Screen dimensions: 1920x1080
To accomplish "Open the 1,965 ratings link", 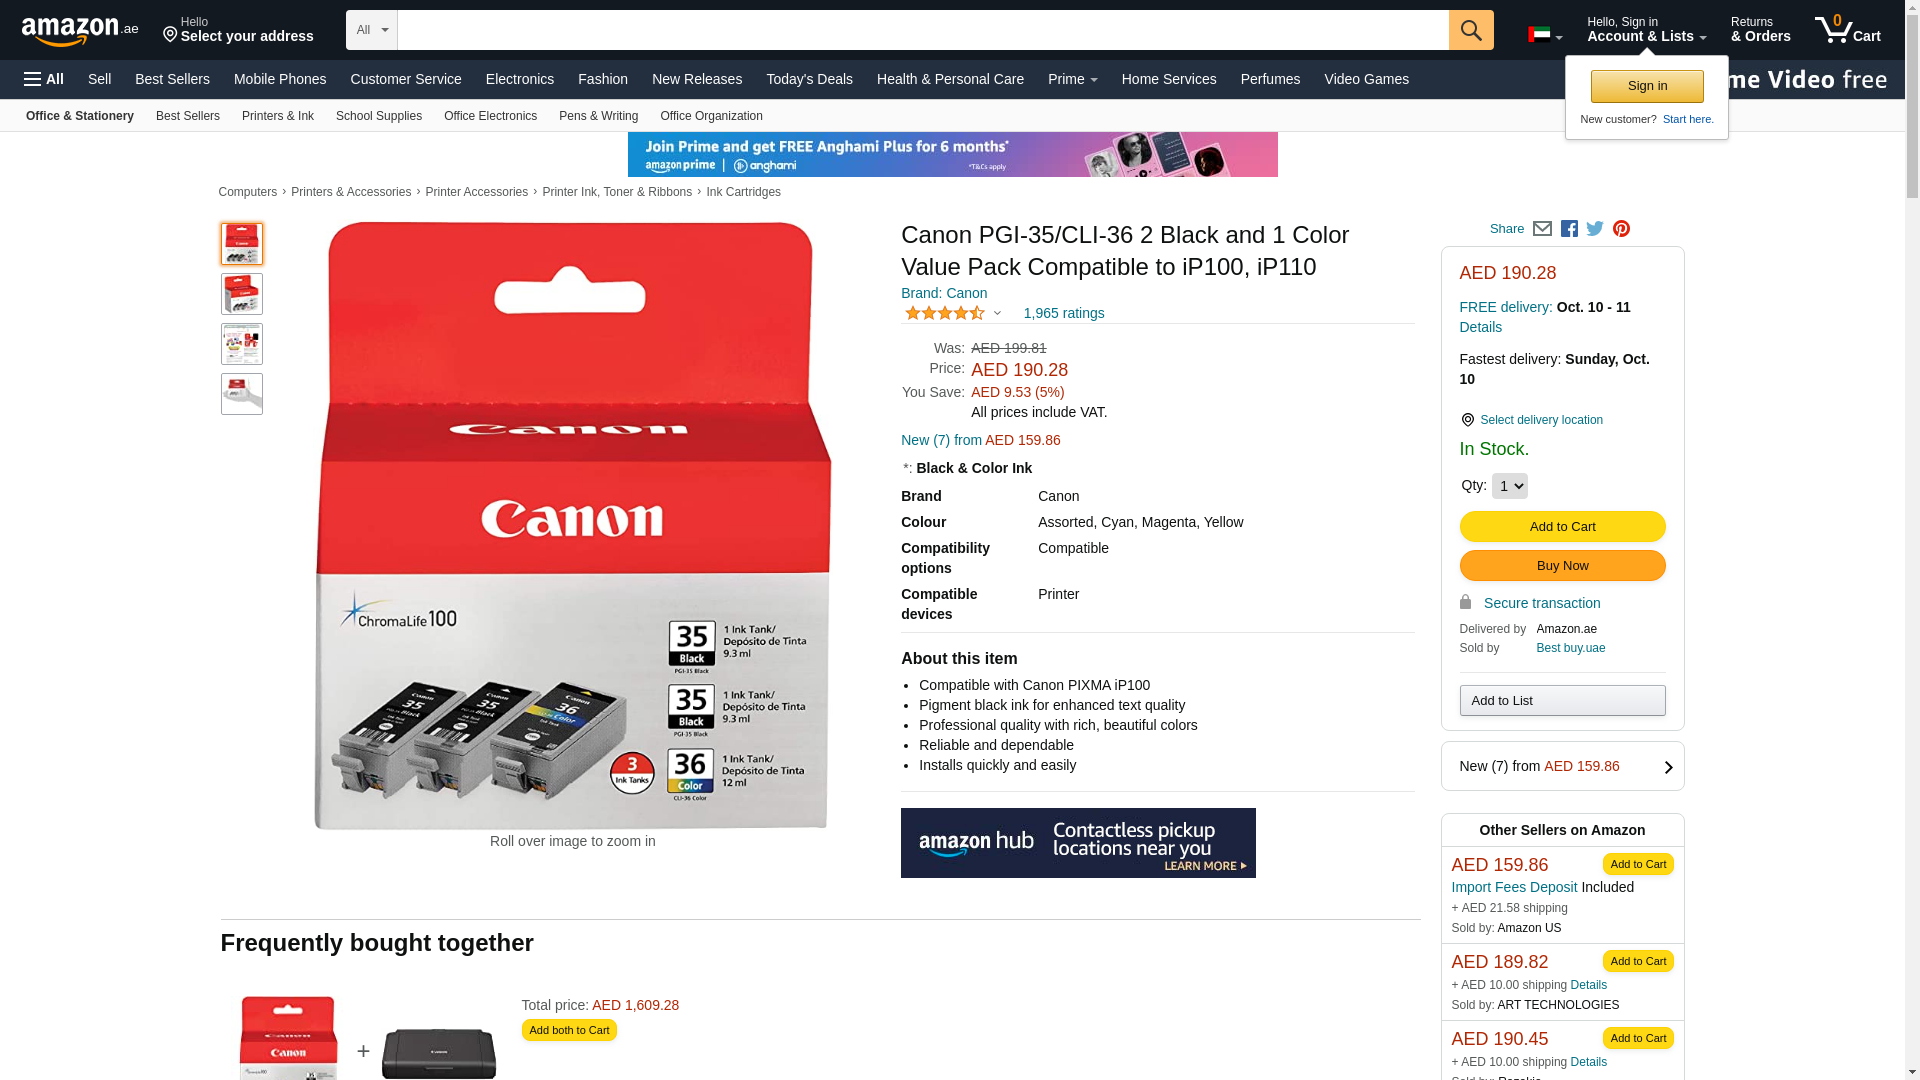I will pyautogui.click(x=1063, y=313).
